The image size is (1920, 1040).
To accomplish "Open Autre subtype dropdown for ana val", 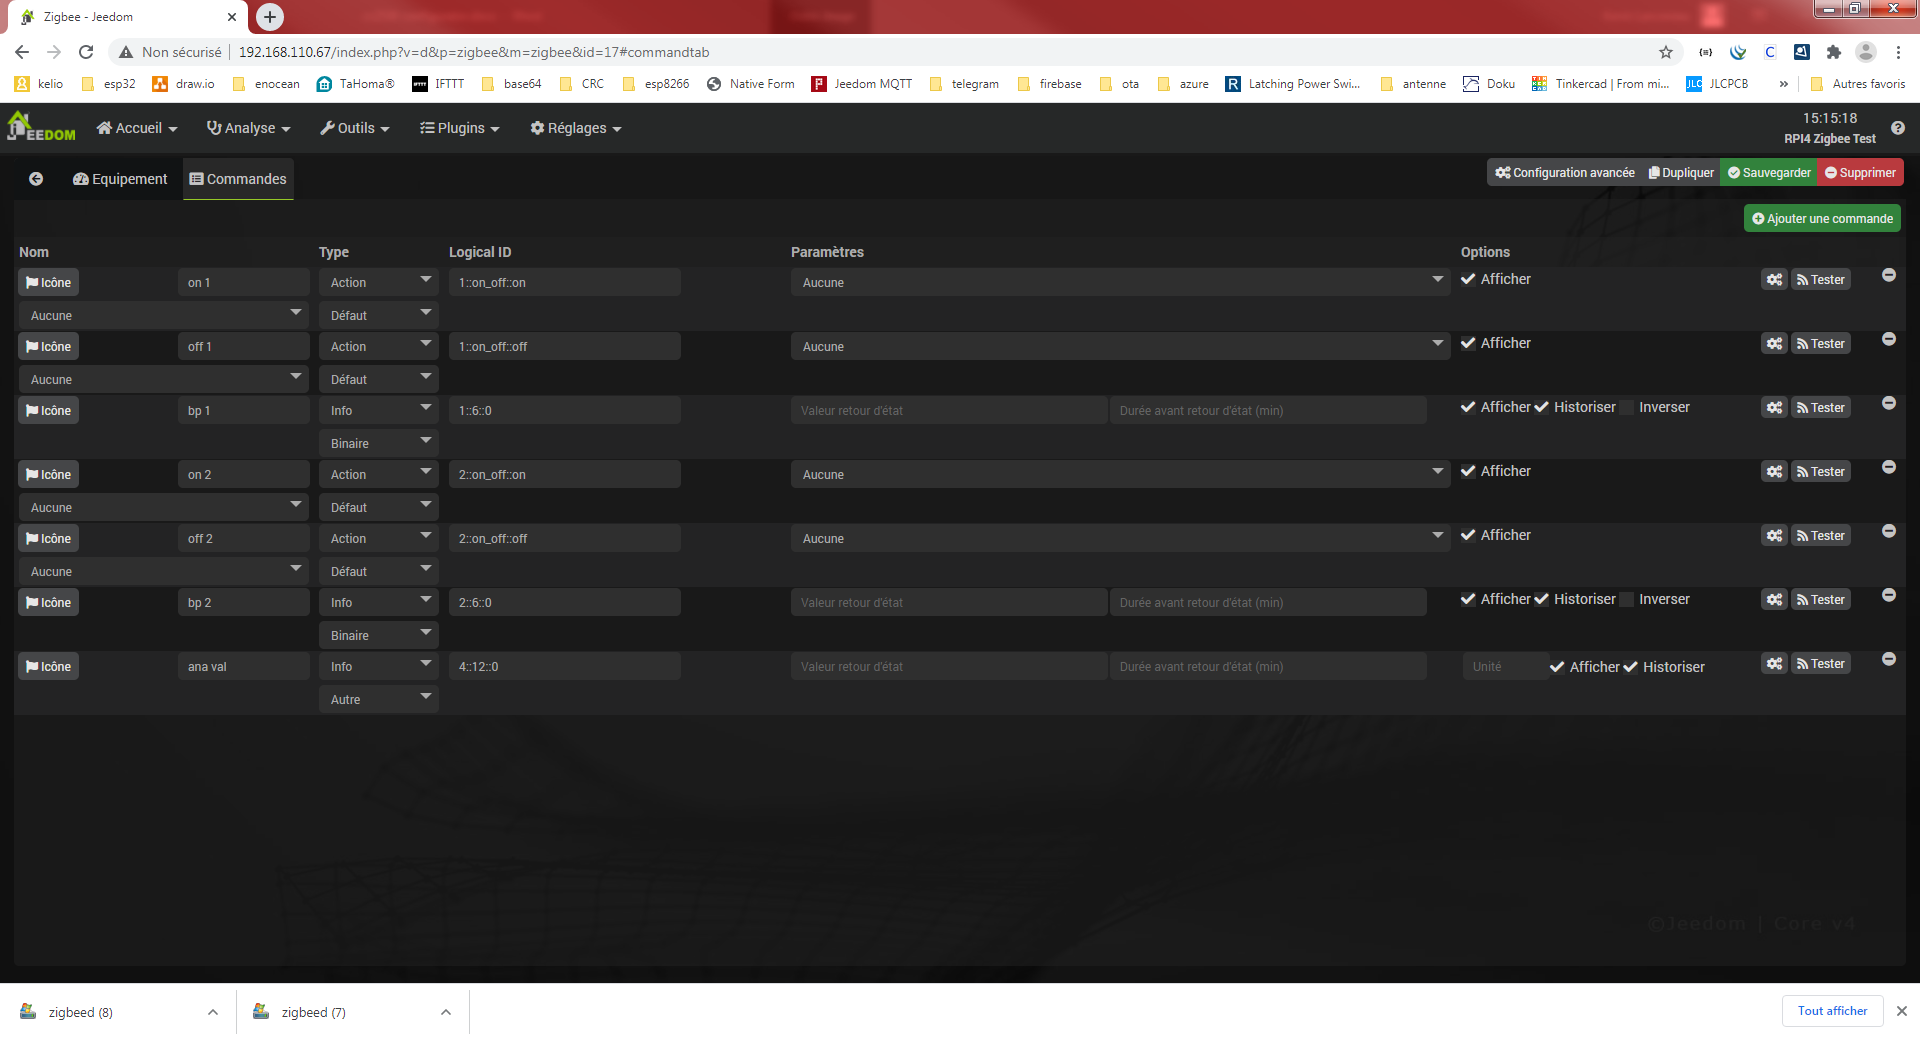I will (x=379, y=699).
